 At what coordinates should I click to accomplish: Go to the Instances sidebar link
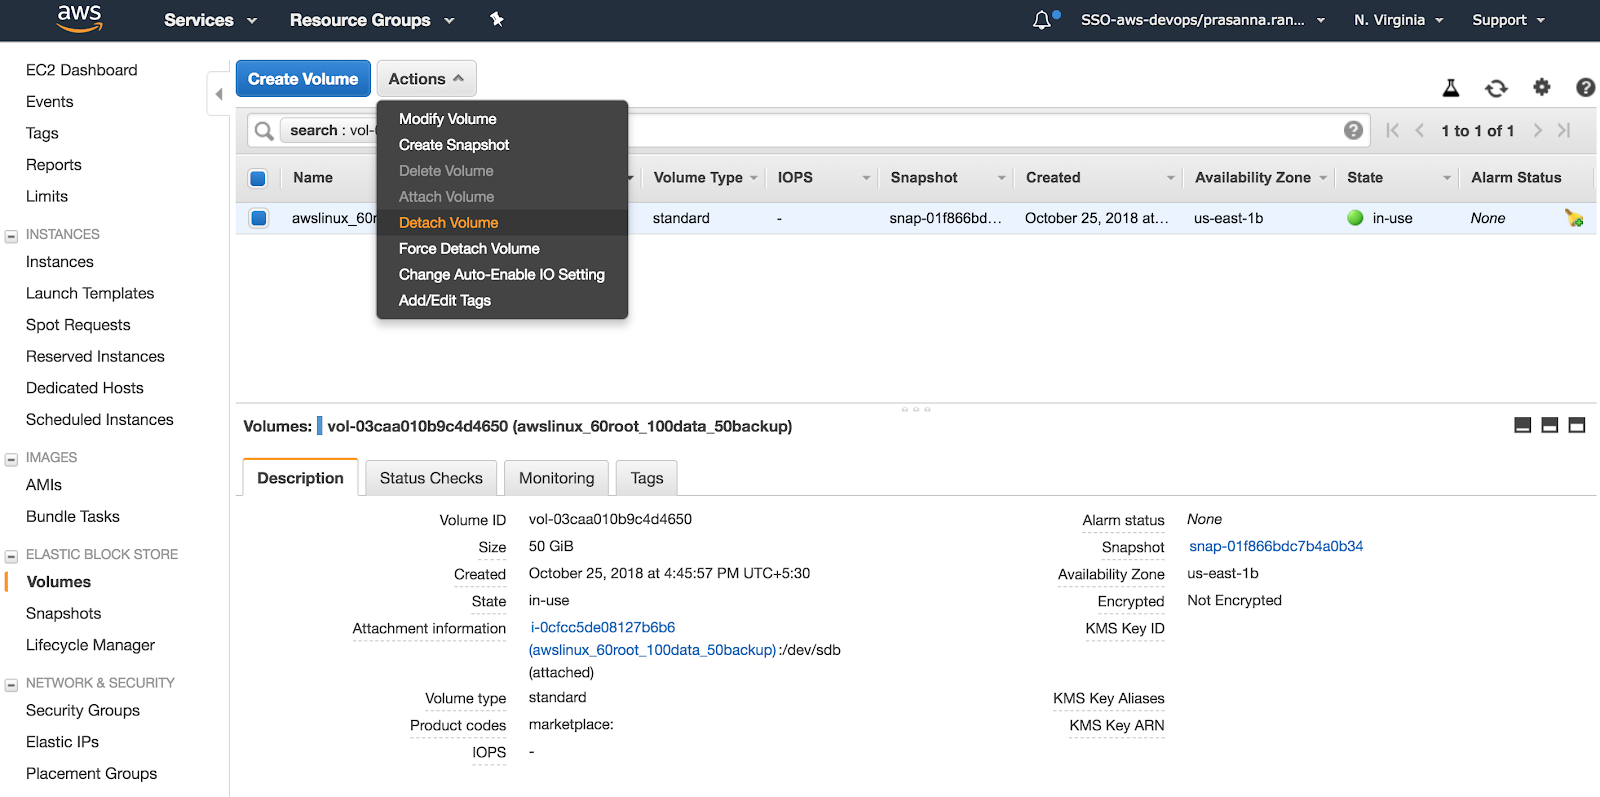click(60, 262)
